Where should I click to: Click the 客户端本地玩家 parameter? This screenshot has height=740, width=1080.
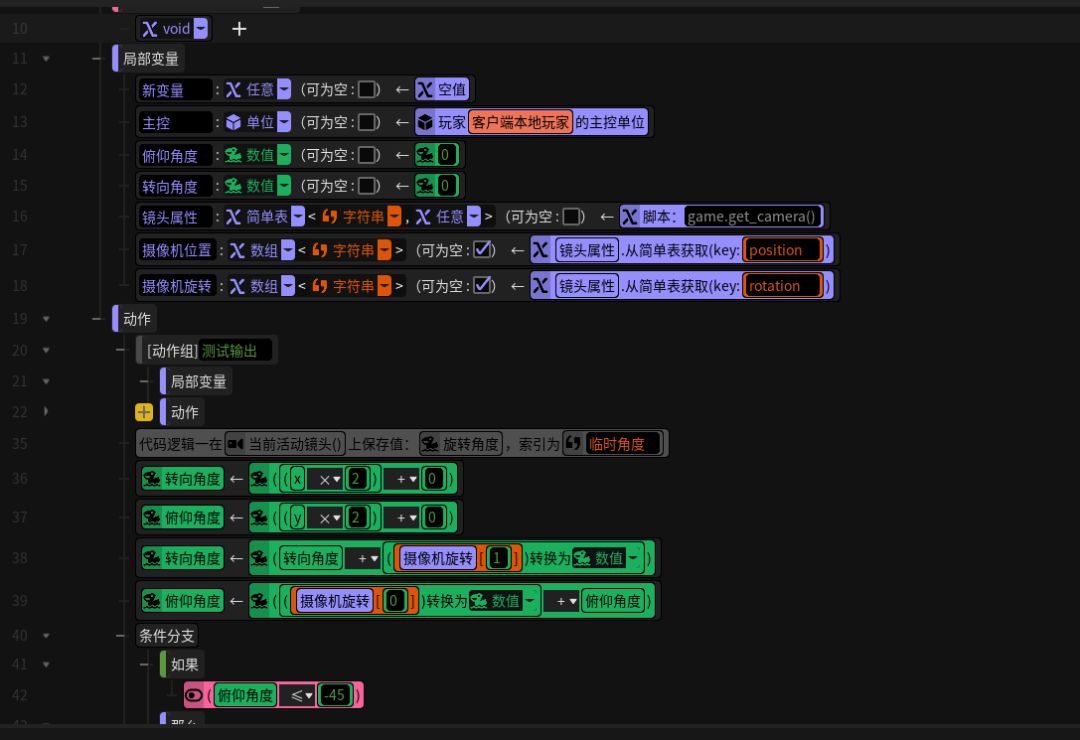click(521, 122)
